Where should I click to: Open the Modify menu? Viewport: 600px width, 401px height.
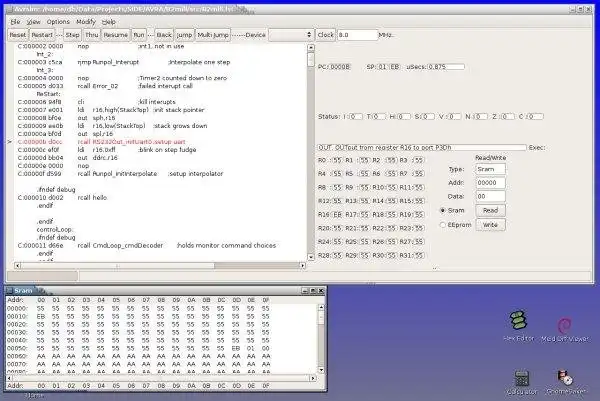pyautogui.click(x=86, y=22)
